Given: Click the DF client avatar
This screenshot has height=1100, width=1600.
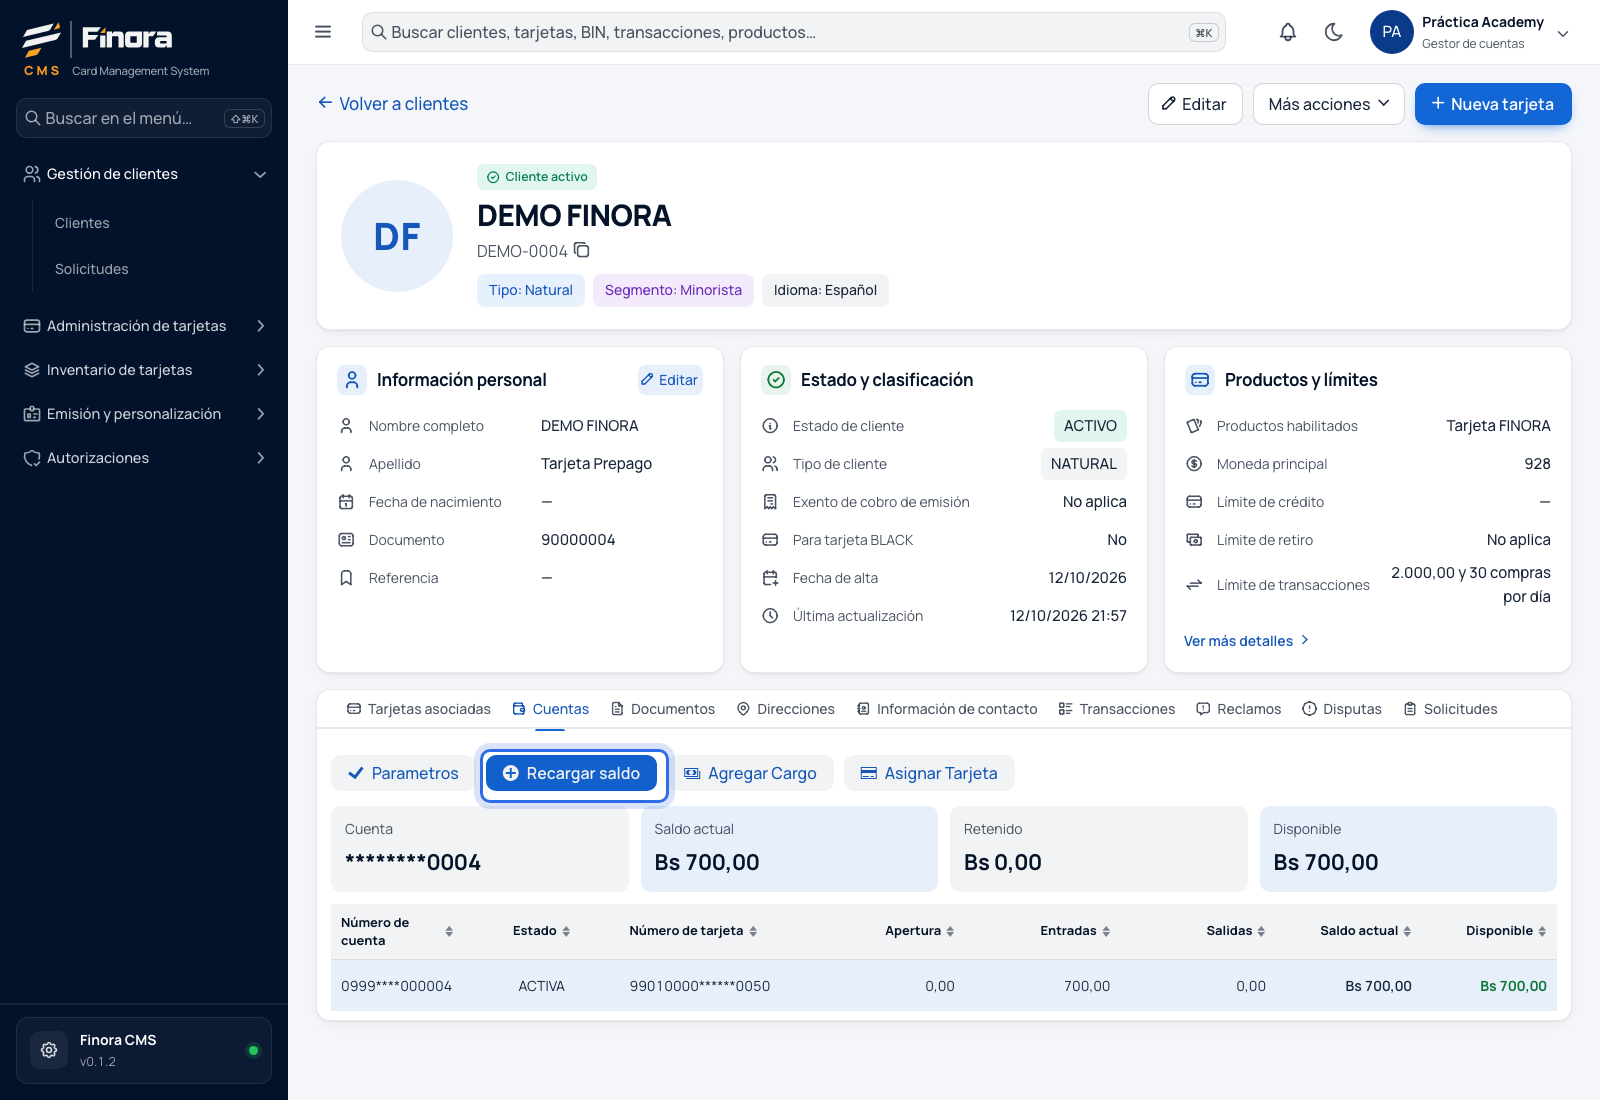Looking at the screenshot, I should click(397, 236).
